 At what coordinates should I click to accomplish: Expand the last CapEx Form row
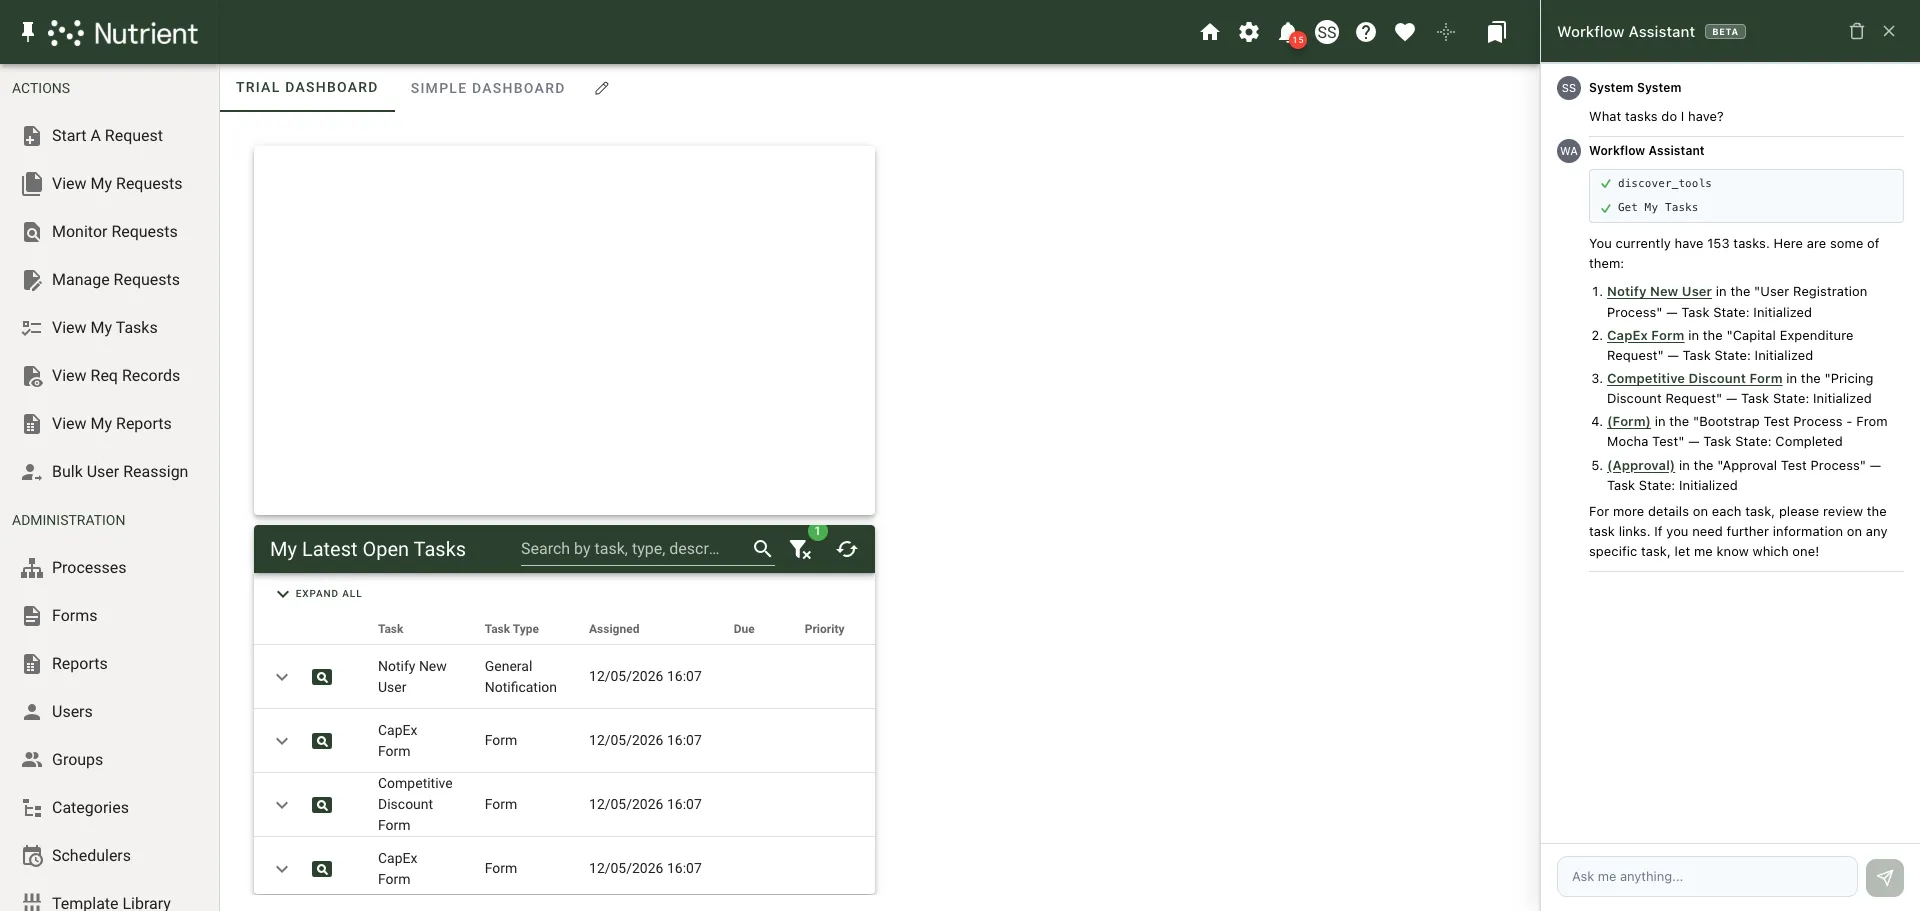coord(282,869)
